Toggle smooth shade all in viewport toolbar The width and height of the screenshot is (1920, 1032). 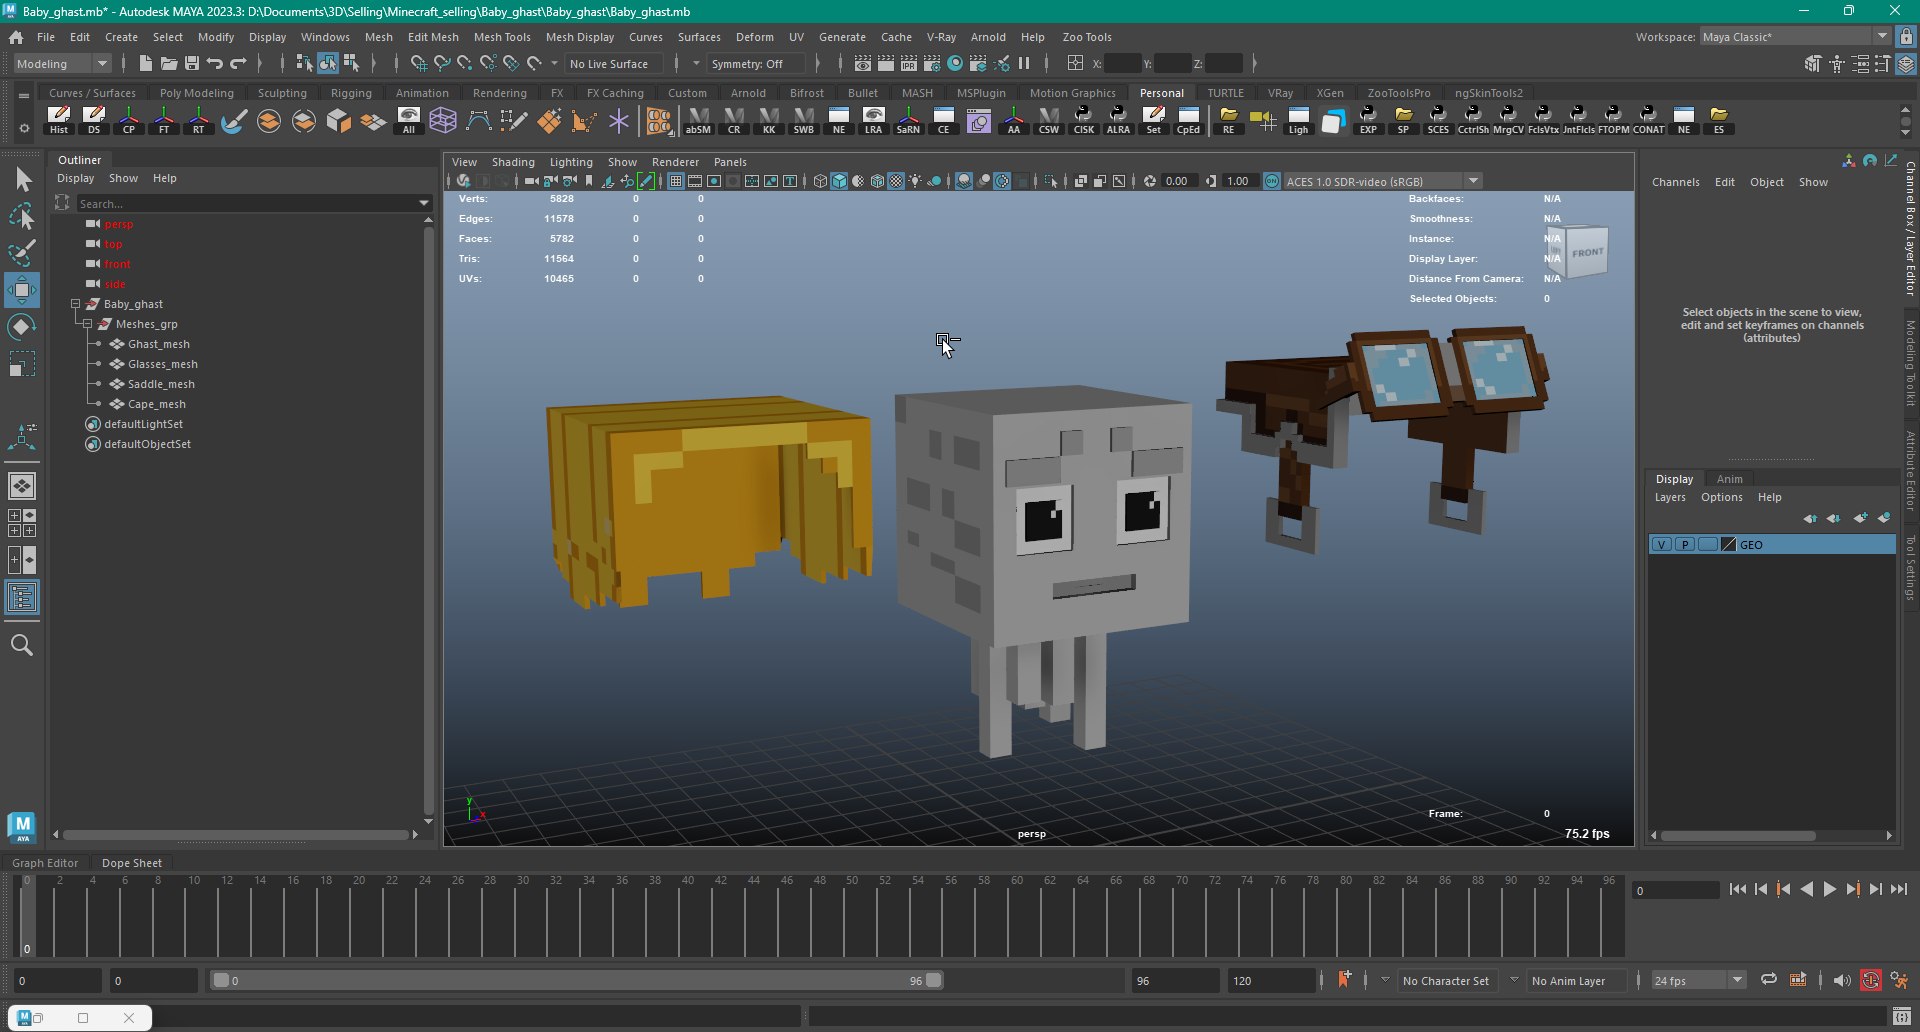[839, 181]
